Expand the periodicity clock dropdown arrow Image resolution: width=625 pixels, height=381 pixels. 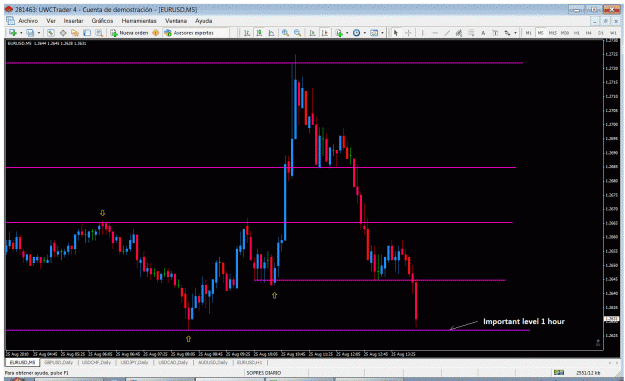click(x=365, y=33)
